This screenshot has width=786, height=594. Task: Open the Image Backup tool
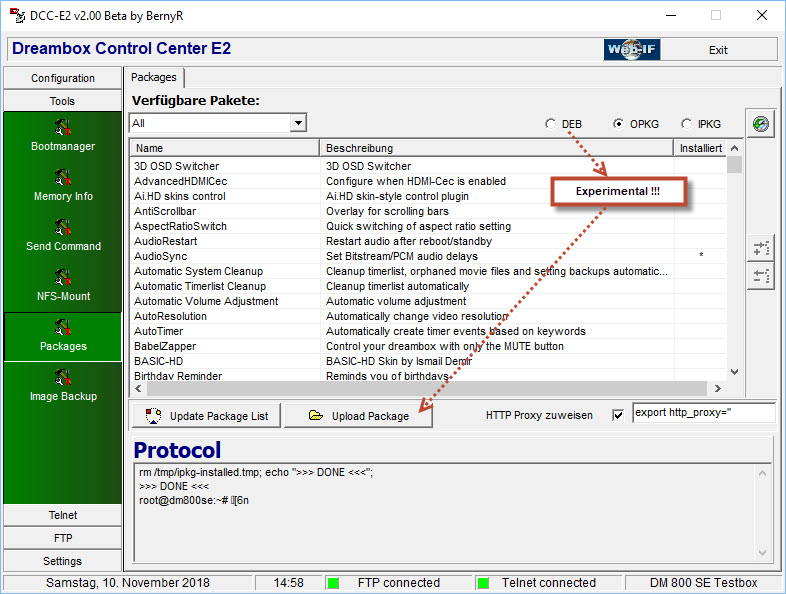point(62,386)
